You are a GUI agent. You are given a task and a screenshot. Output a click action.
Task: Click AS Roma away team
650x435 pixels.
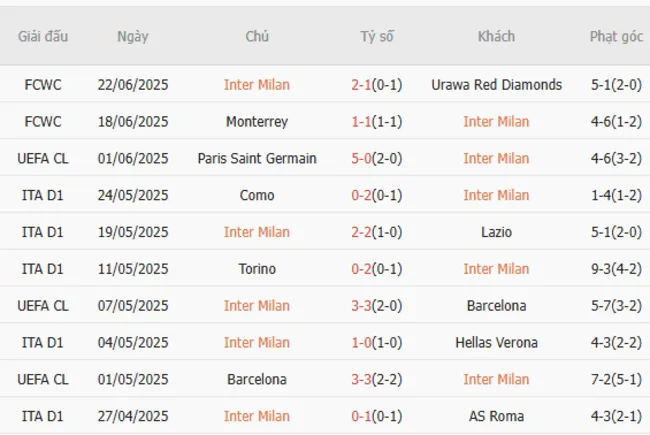(x=496, y=417)
